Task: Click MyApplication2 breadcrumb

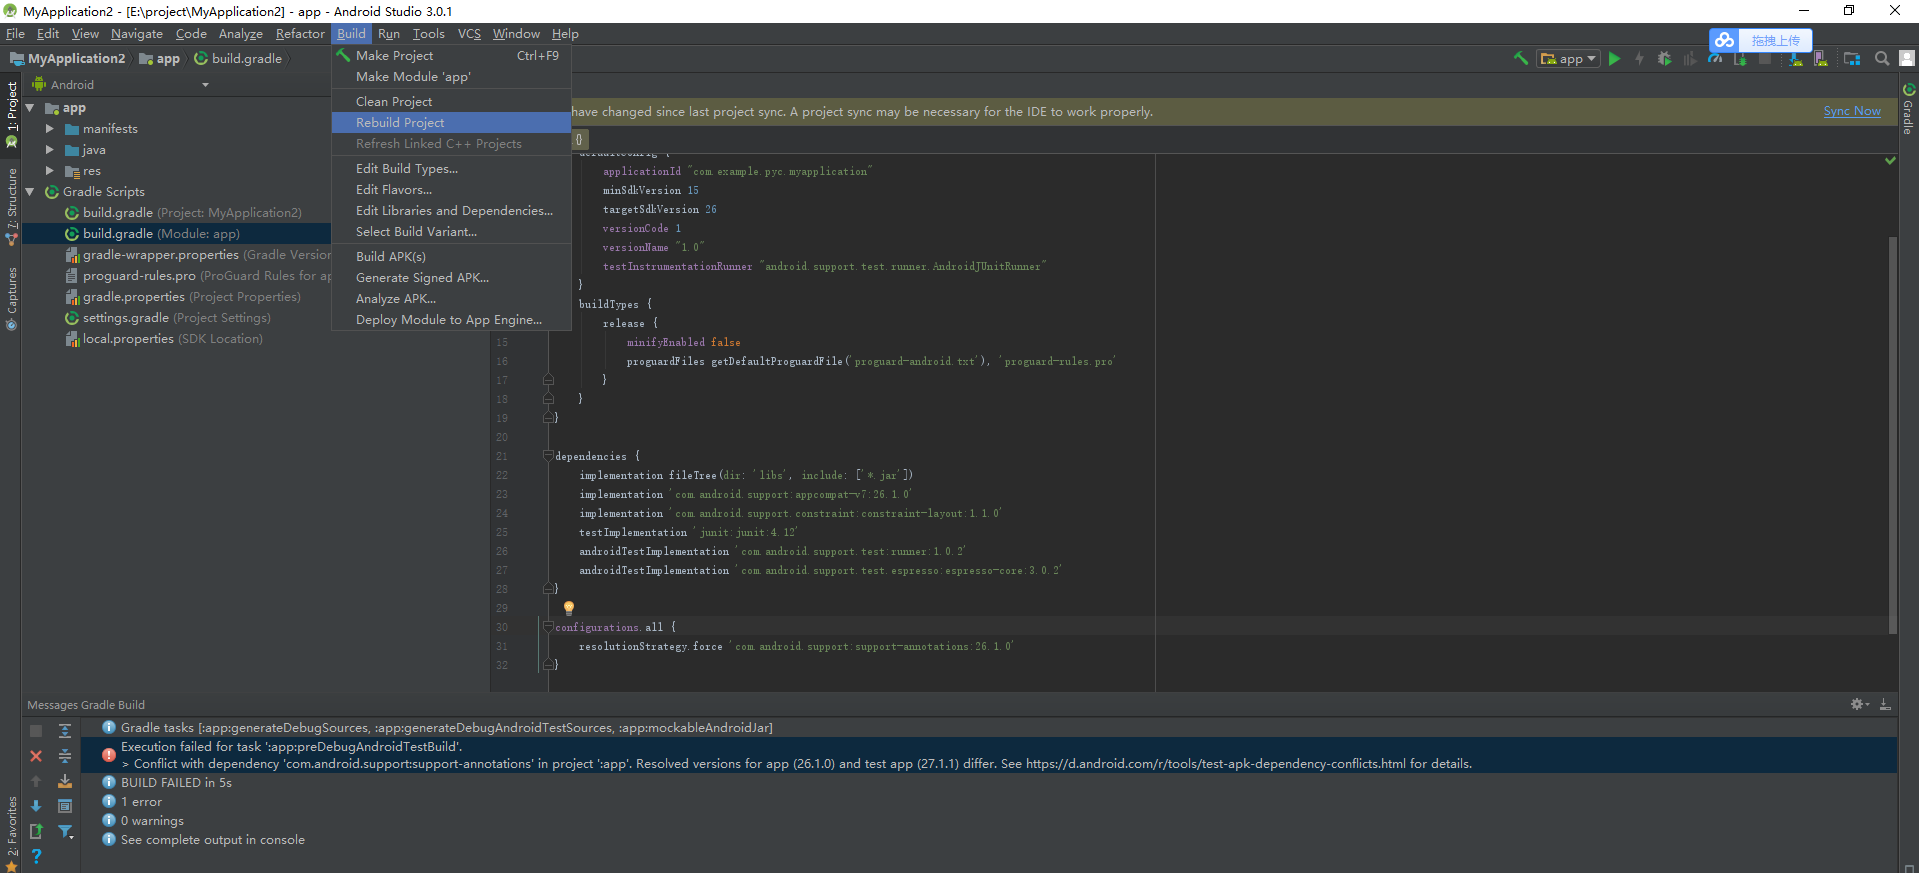Action: (68, 59)
